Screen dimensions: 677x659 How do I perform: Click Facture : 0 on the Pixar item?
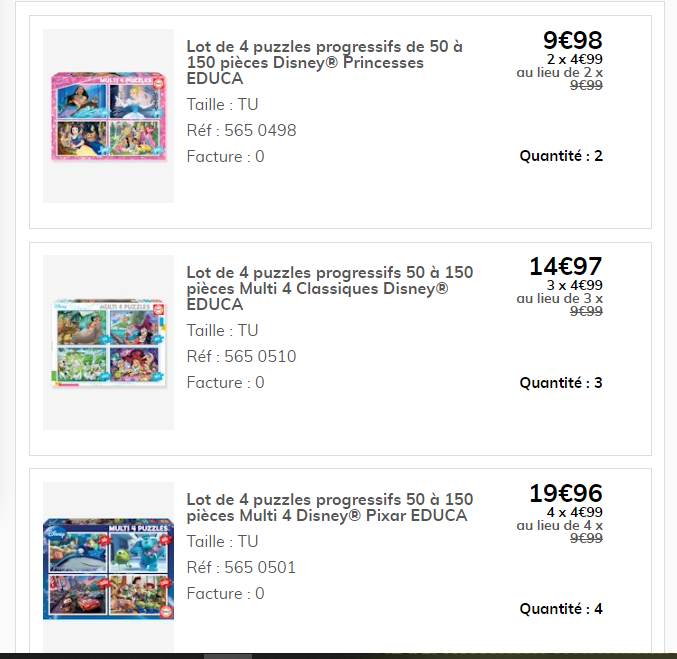(225, 593)
